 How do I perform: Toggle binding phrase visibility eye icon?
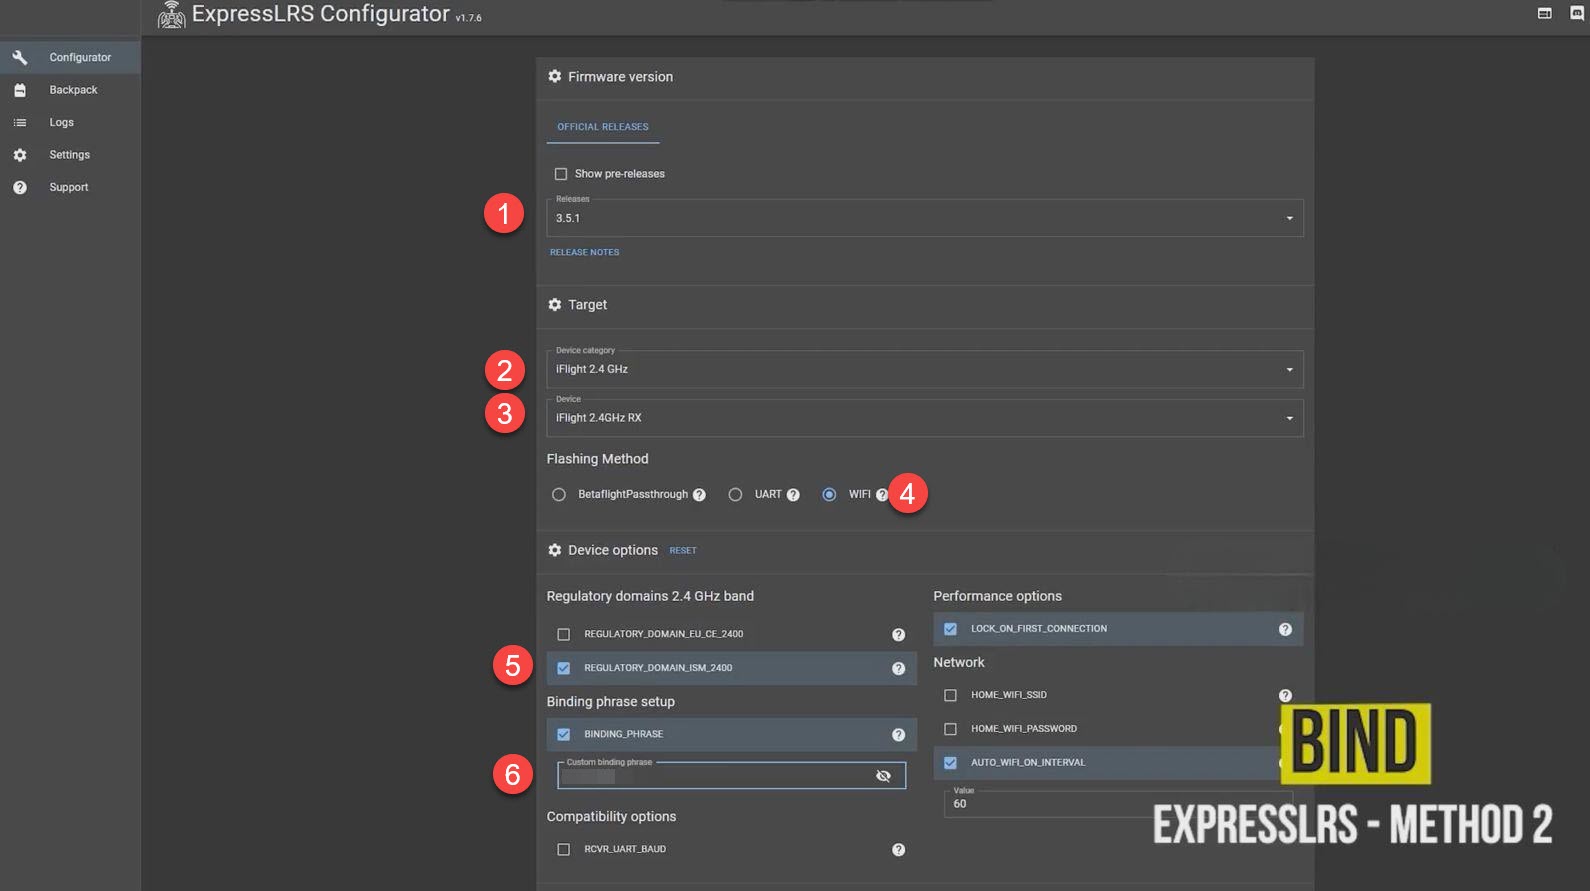[883, 776]
